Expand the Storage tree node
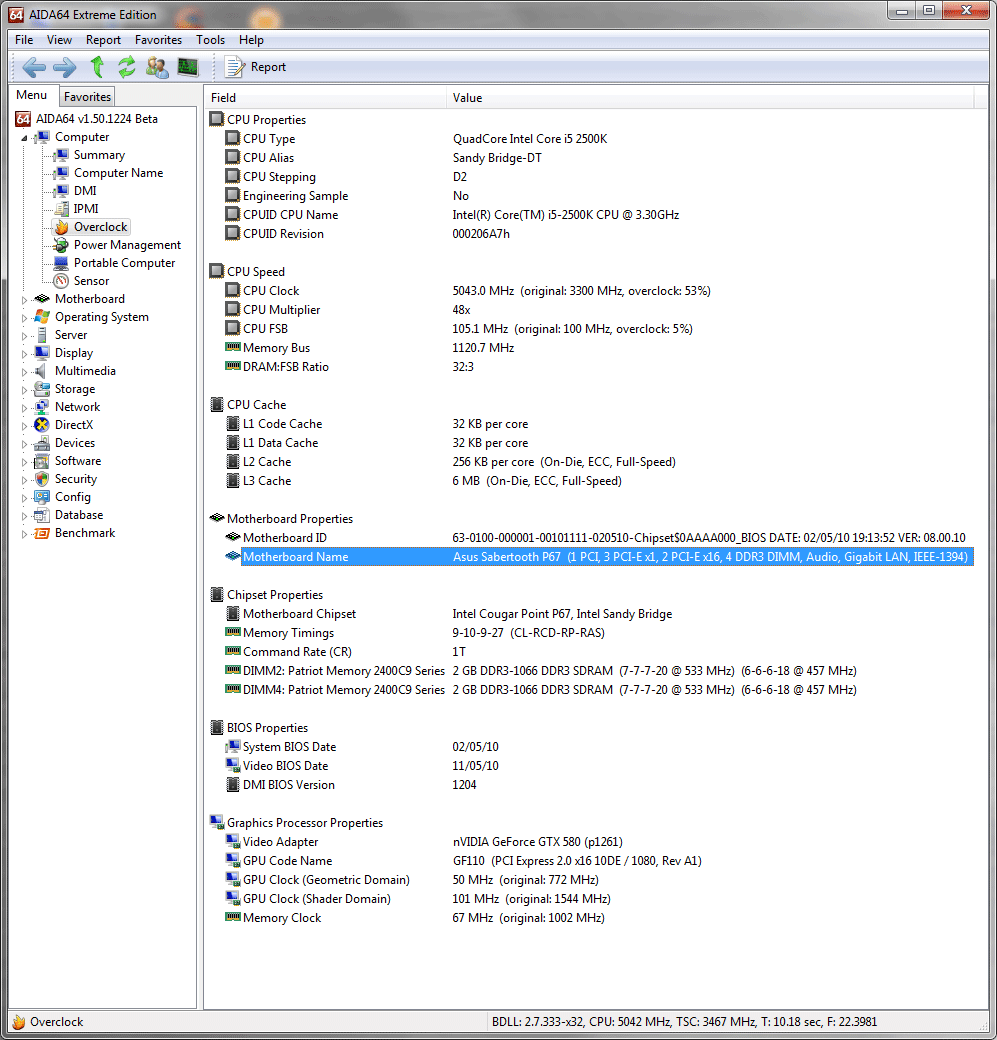997x1040 pixels. (x=25, y=389)
